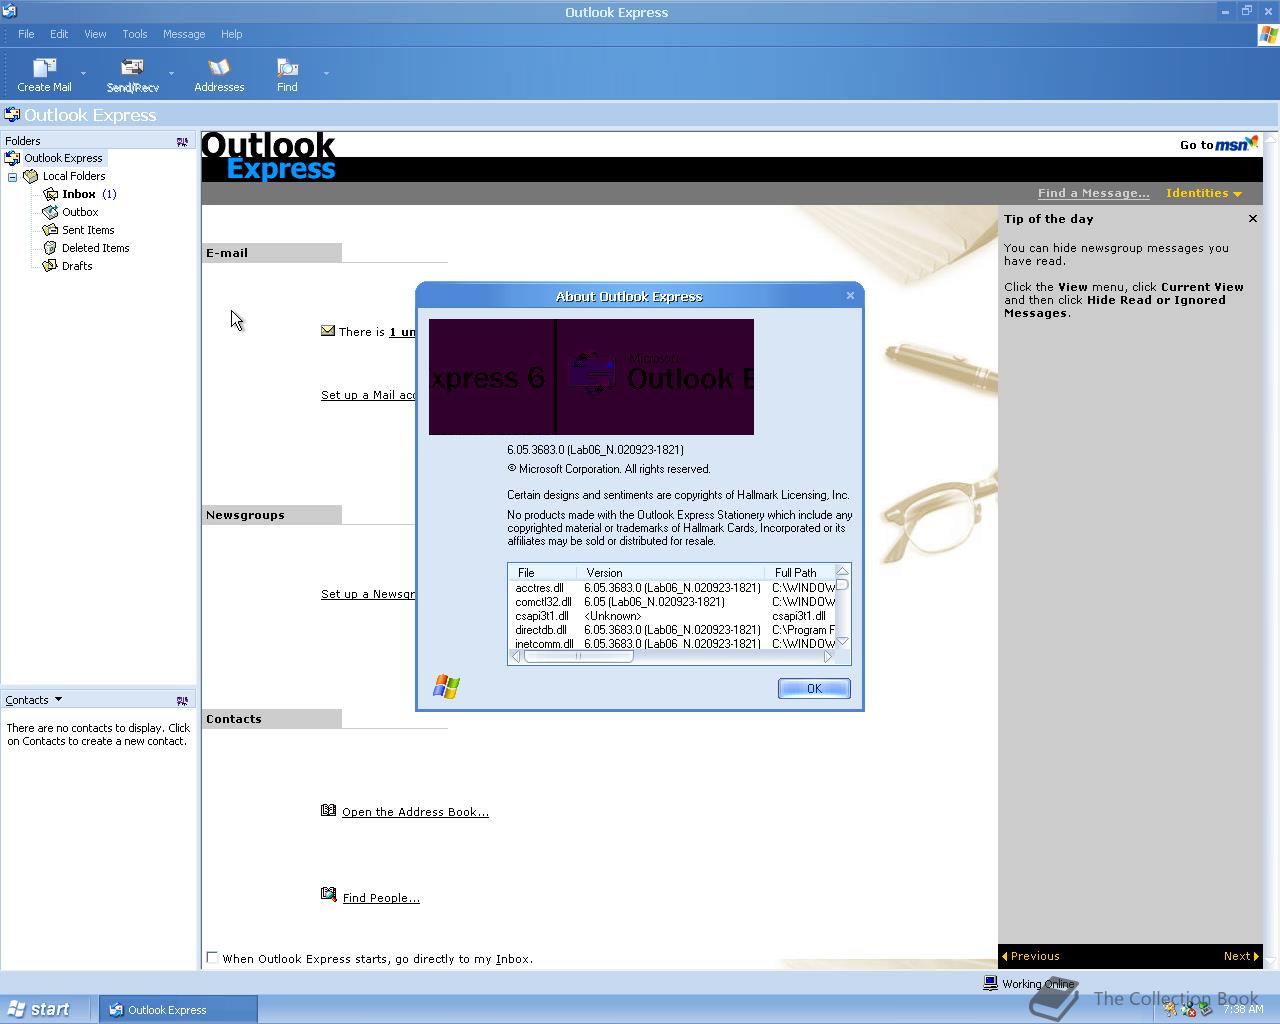Close the Contacts pane pin icon
The width and height of the screenshot is (1280, 1024).
(182, 701)
